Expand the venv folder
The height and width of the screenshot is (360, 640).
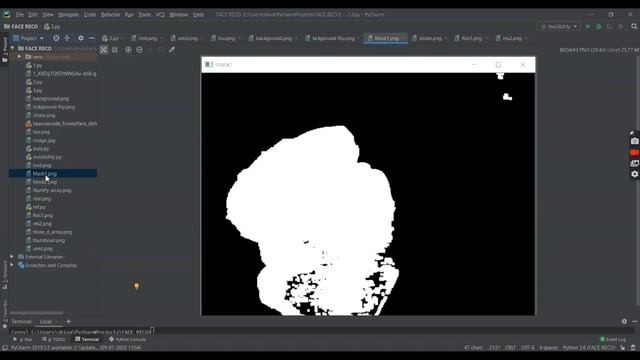(x=19, y=57)
